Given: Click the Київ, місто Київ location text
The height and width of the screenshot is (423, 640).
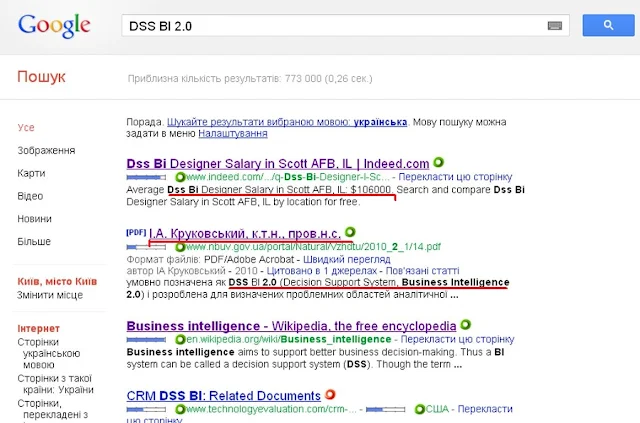Looking at the screenshot, I should coord(57,282).
